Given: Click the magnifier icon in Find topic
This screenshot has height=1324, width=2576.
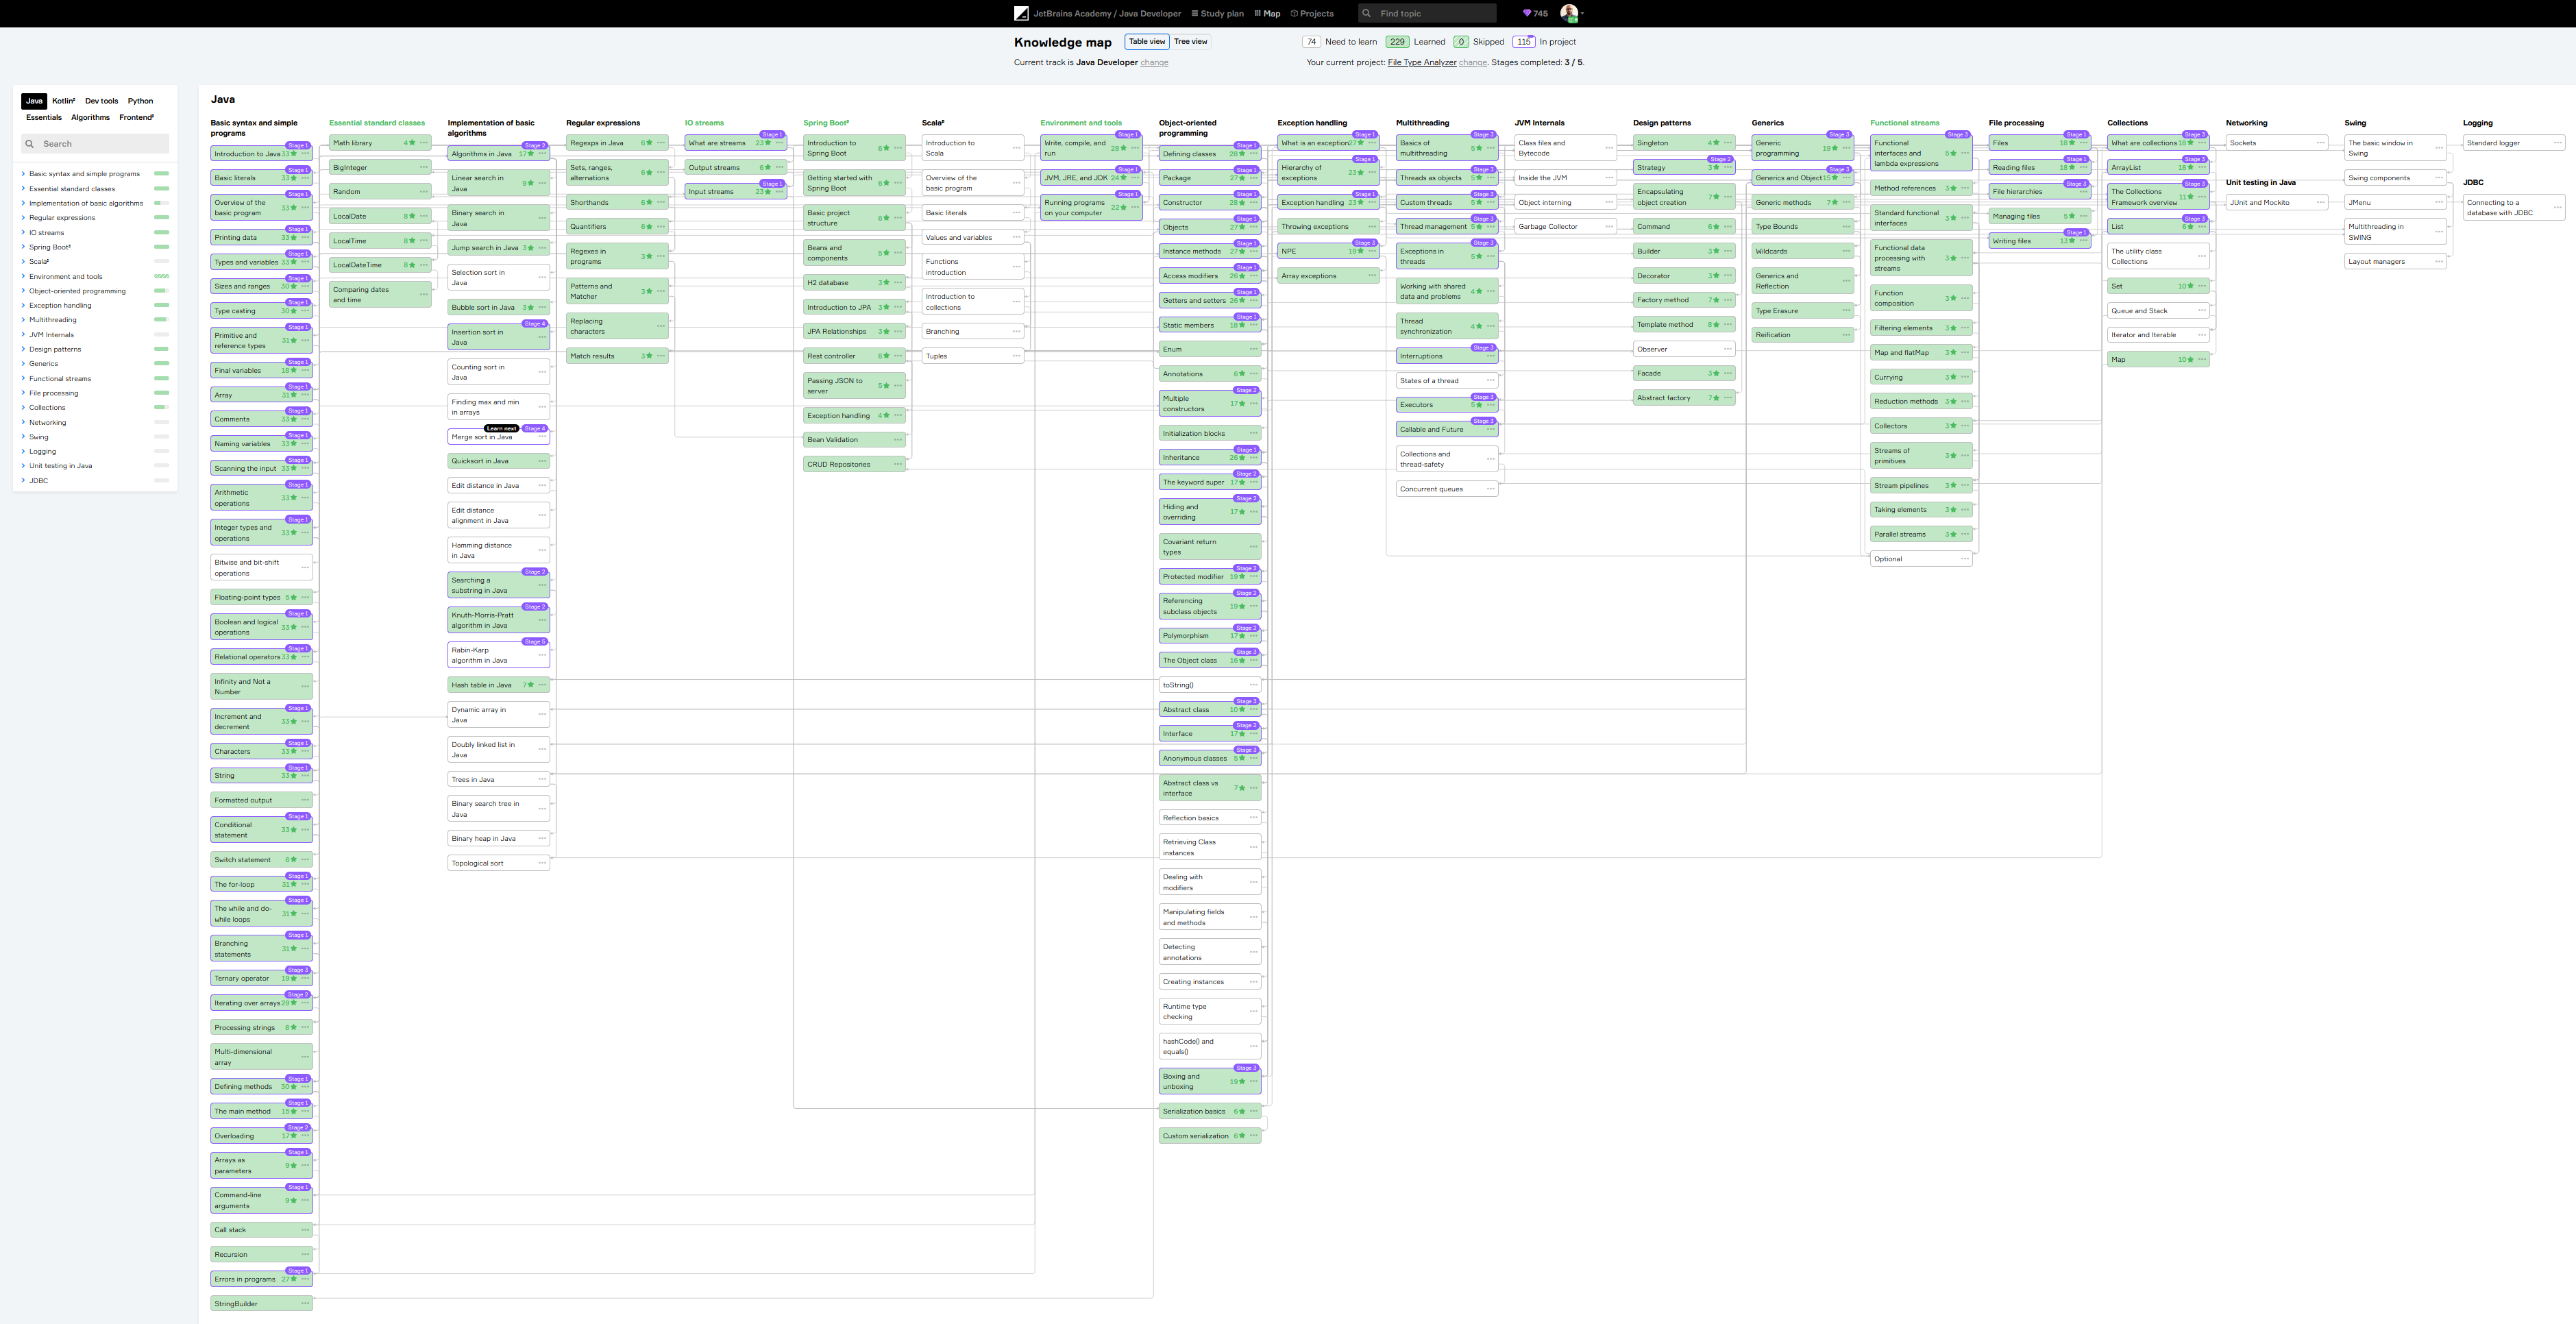Looking at the screenshot, I should point(1367,13).
